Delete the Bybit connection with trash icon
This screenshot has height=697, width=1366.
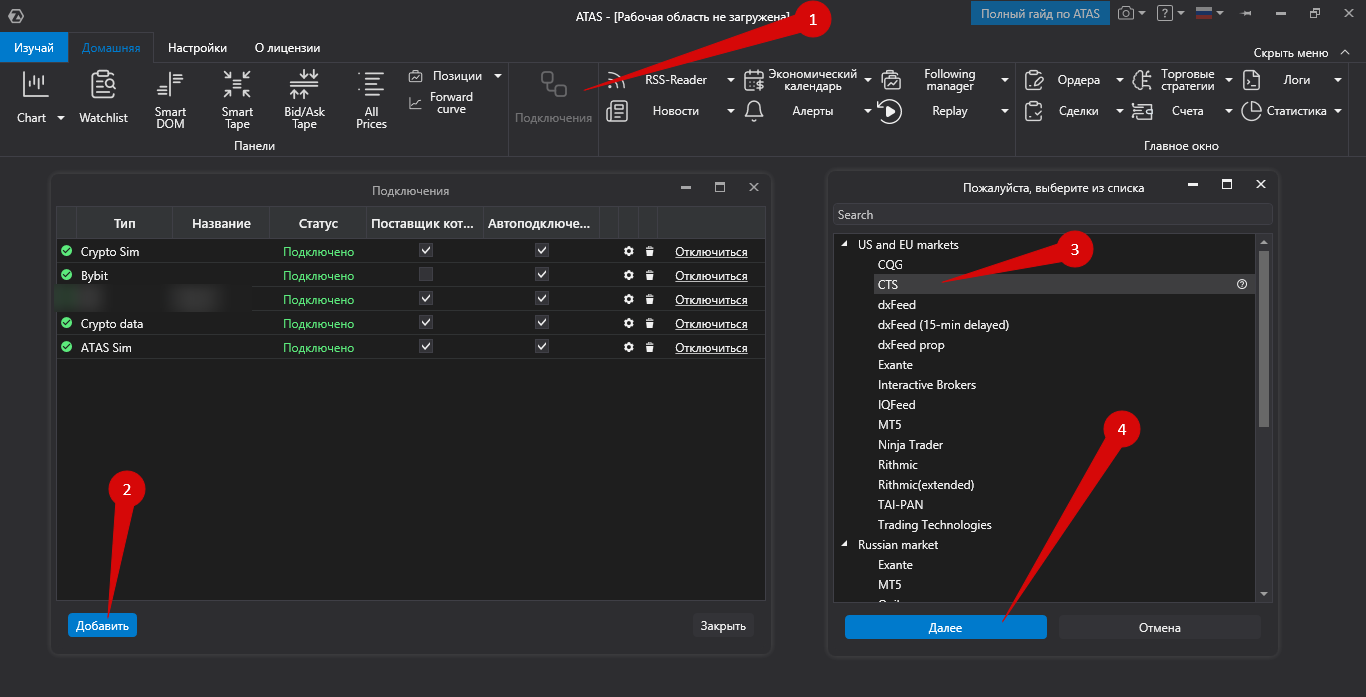649,276
